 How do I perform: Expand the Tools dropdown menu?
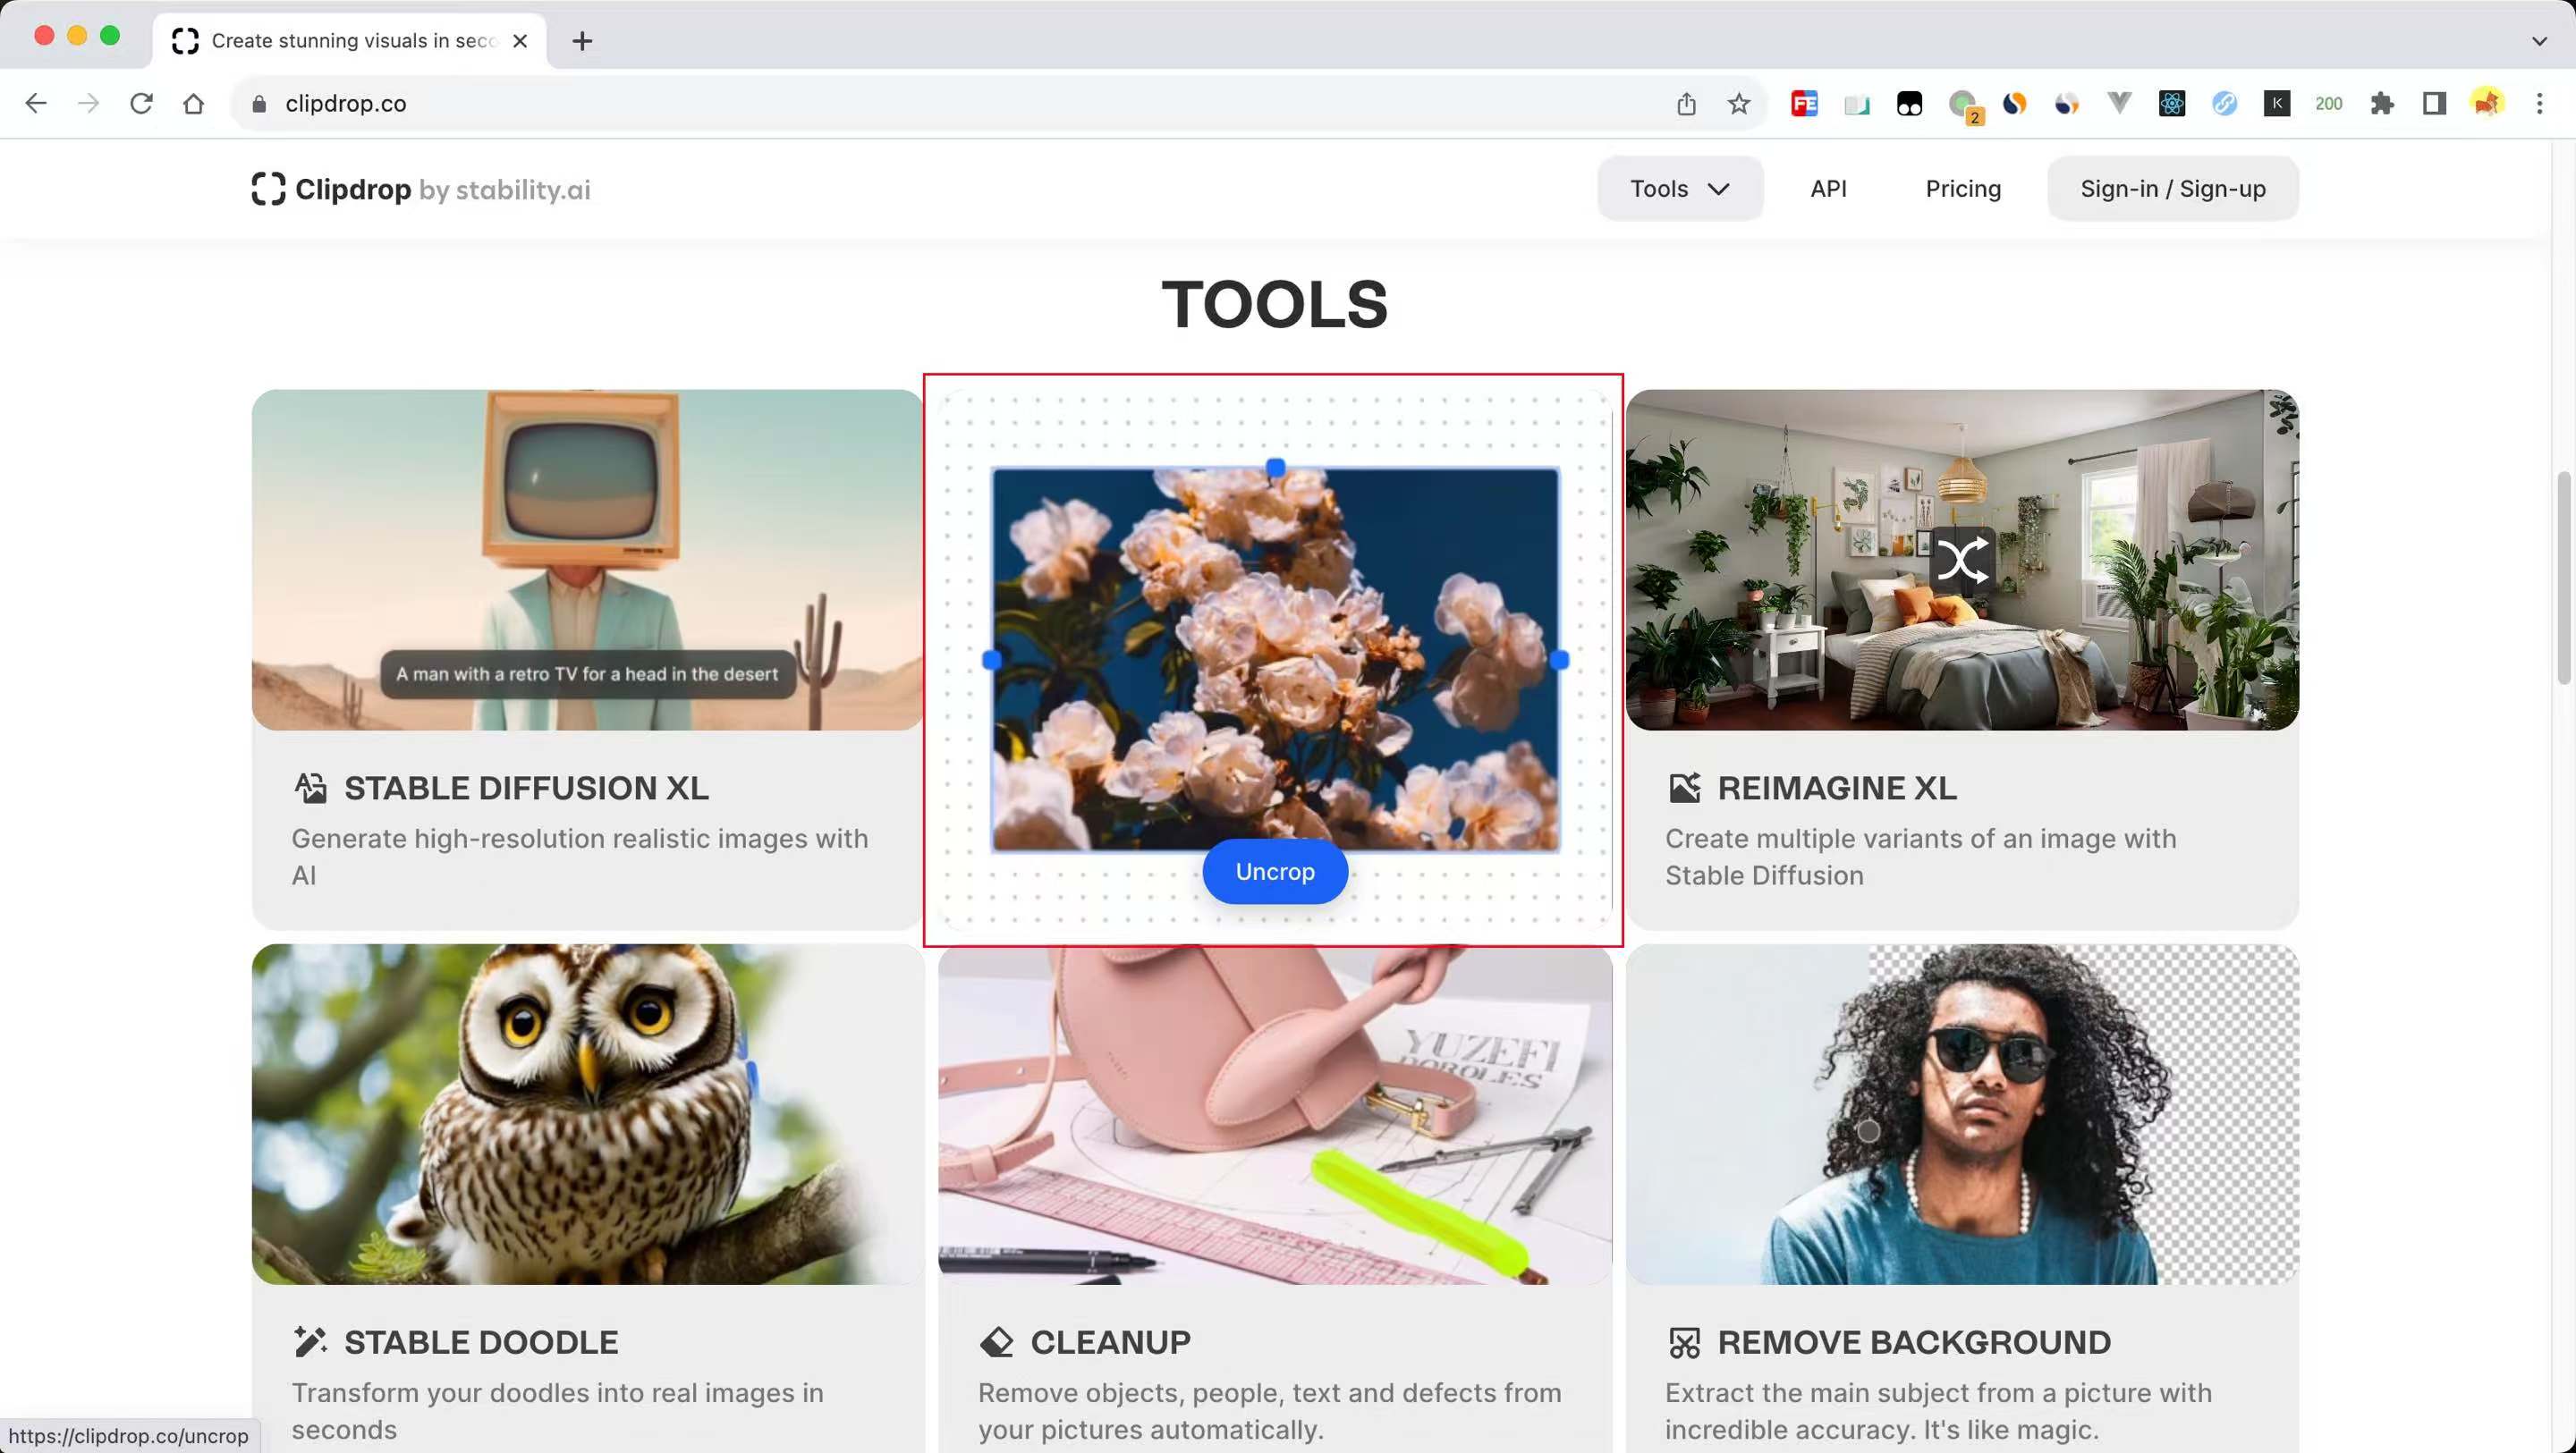[1680, 188]
